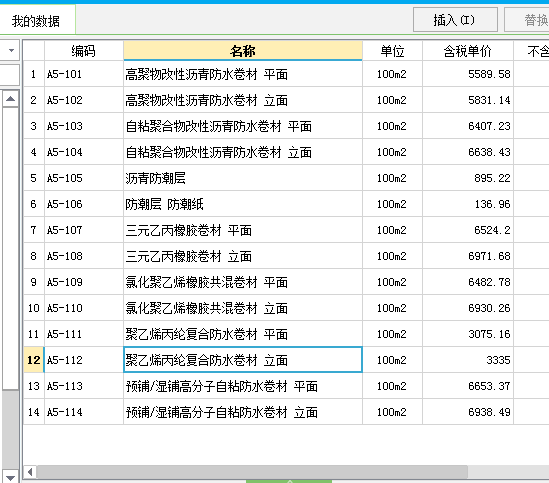Select 自粘聚合物改性沥青防水卷材 平面 name cell
Image resolution: width=549 pixels, height=483 pixels.
click(243, 126)
